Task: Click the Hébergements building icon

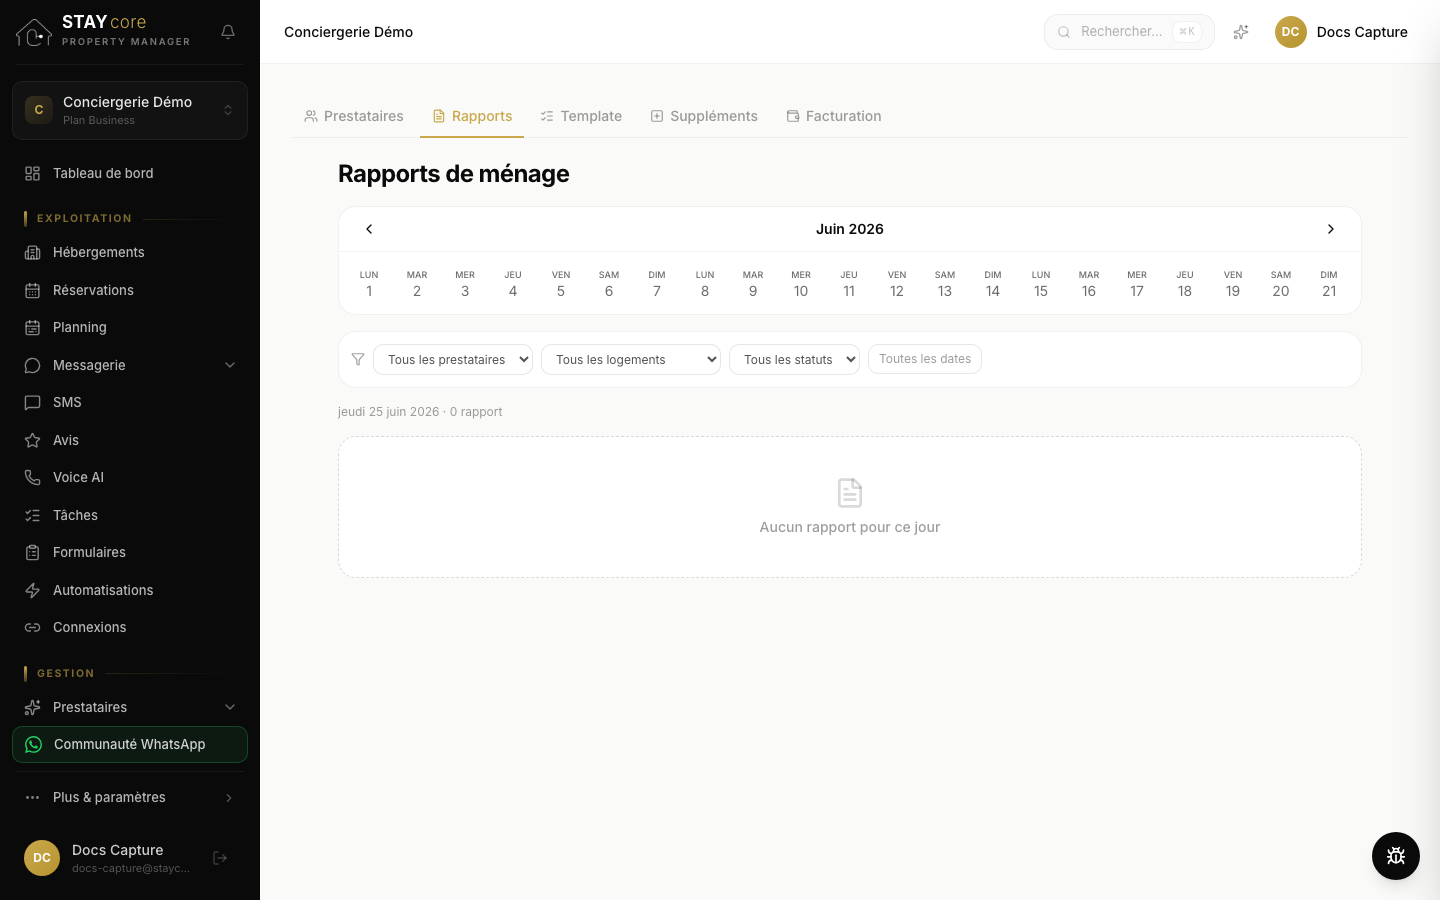Action: click(33, 252)
